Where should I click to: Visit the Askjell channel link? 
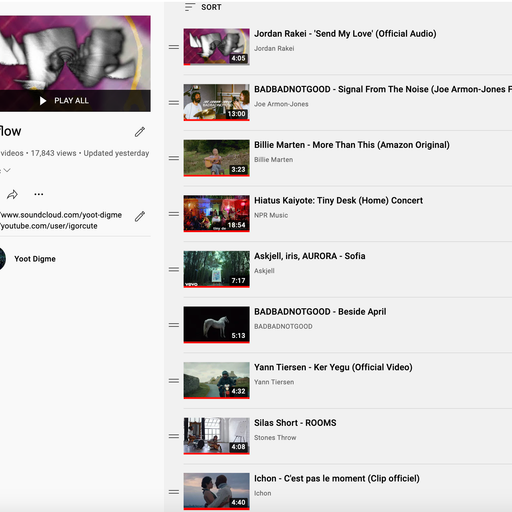click(x=264, y=271)
